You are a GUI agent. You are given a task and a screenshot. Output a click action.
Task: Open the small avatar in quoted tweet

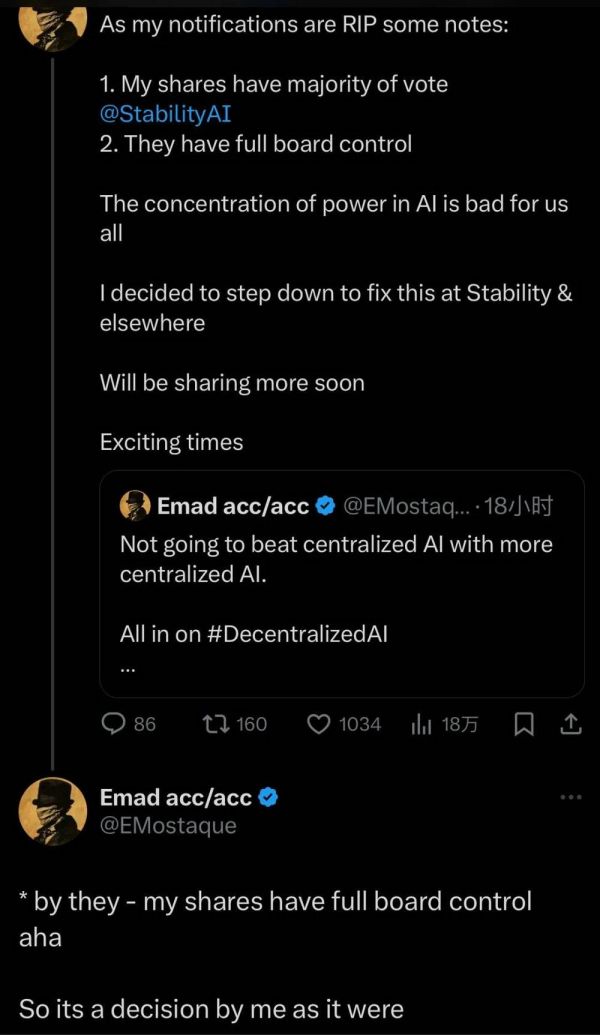point(135,506)
